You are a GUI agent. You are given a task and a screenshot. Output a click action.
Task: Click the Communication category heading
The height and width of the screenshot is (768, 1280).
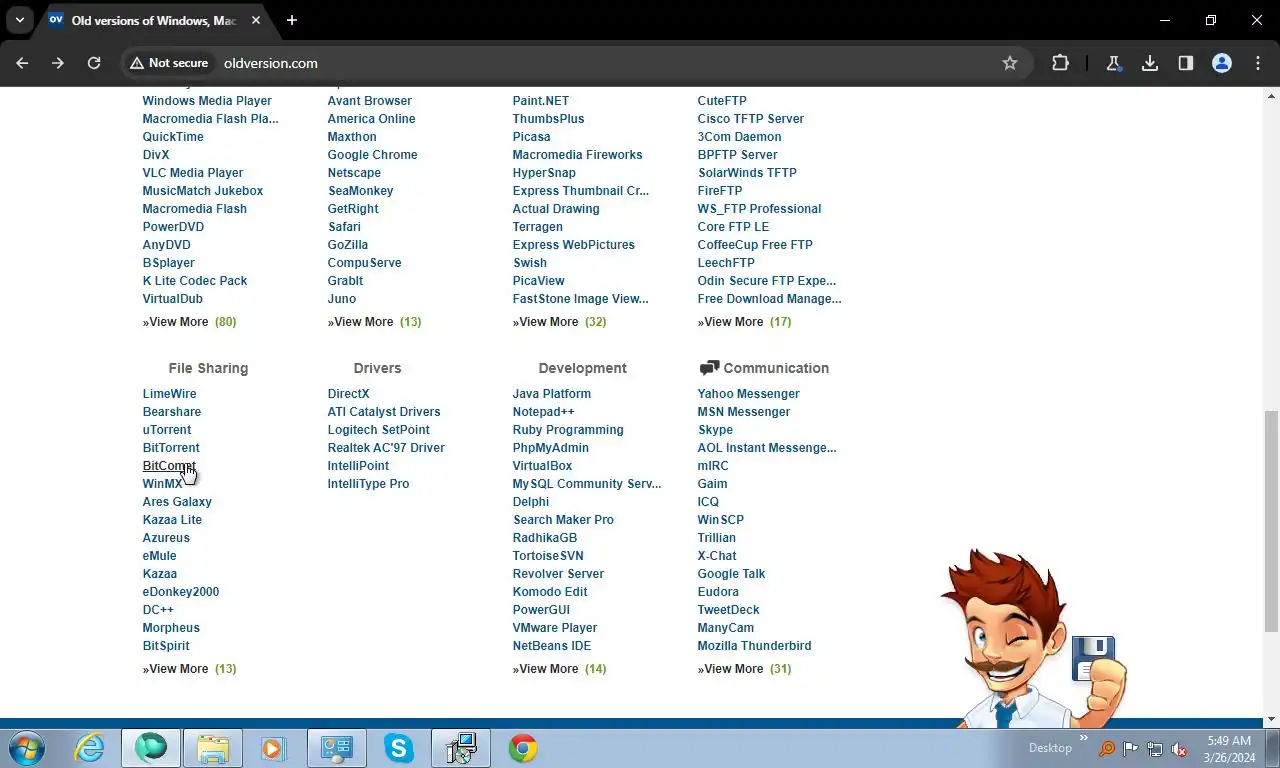tap(776, 368)
